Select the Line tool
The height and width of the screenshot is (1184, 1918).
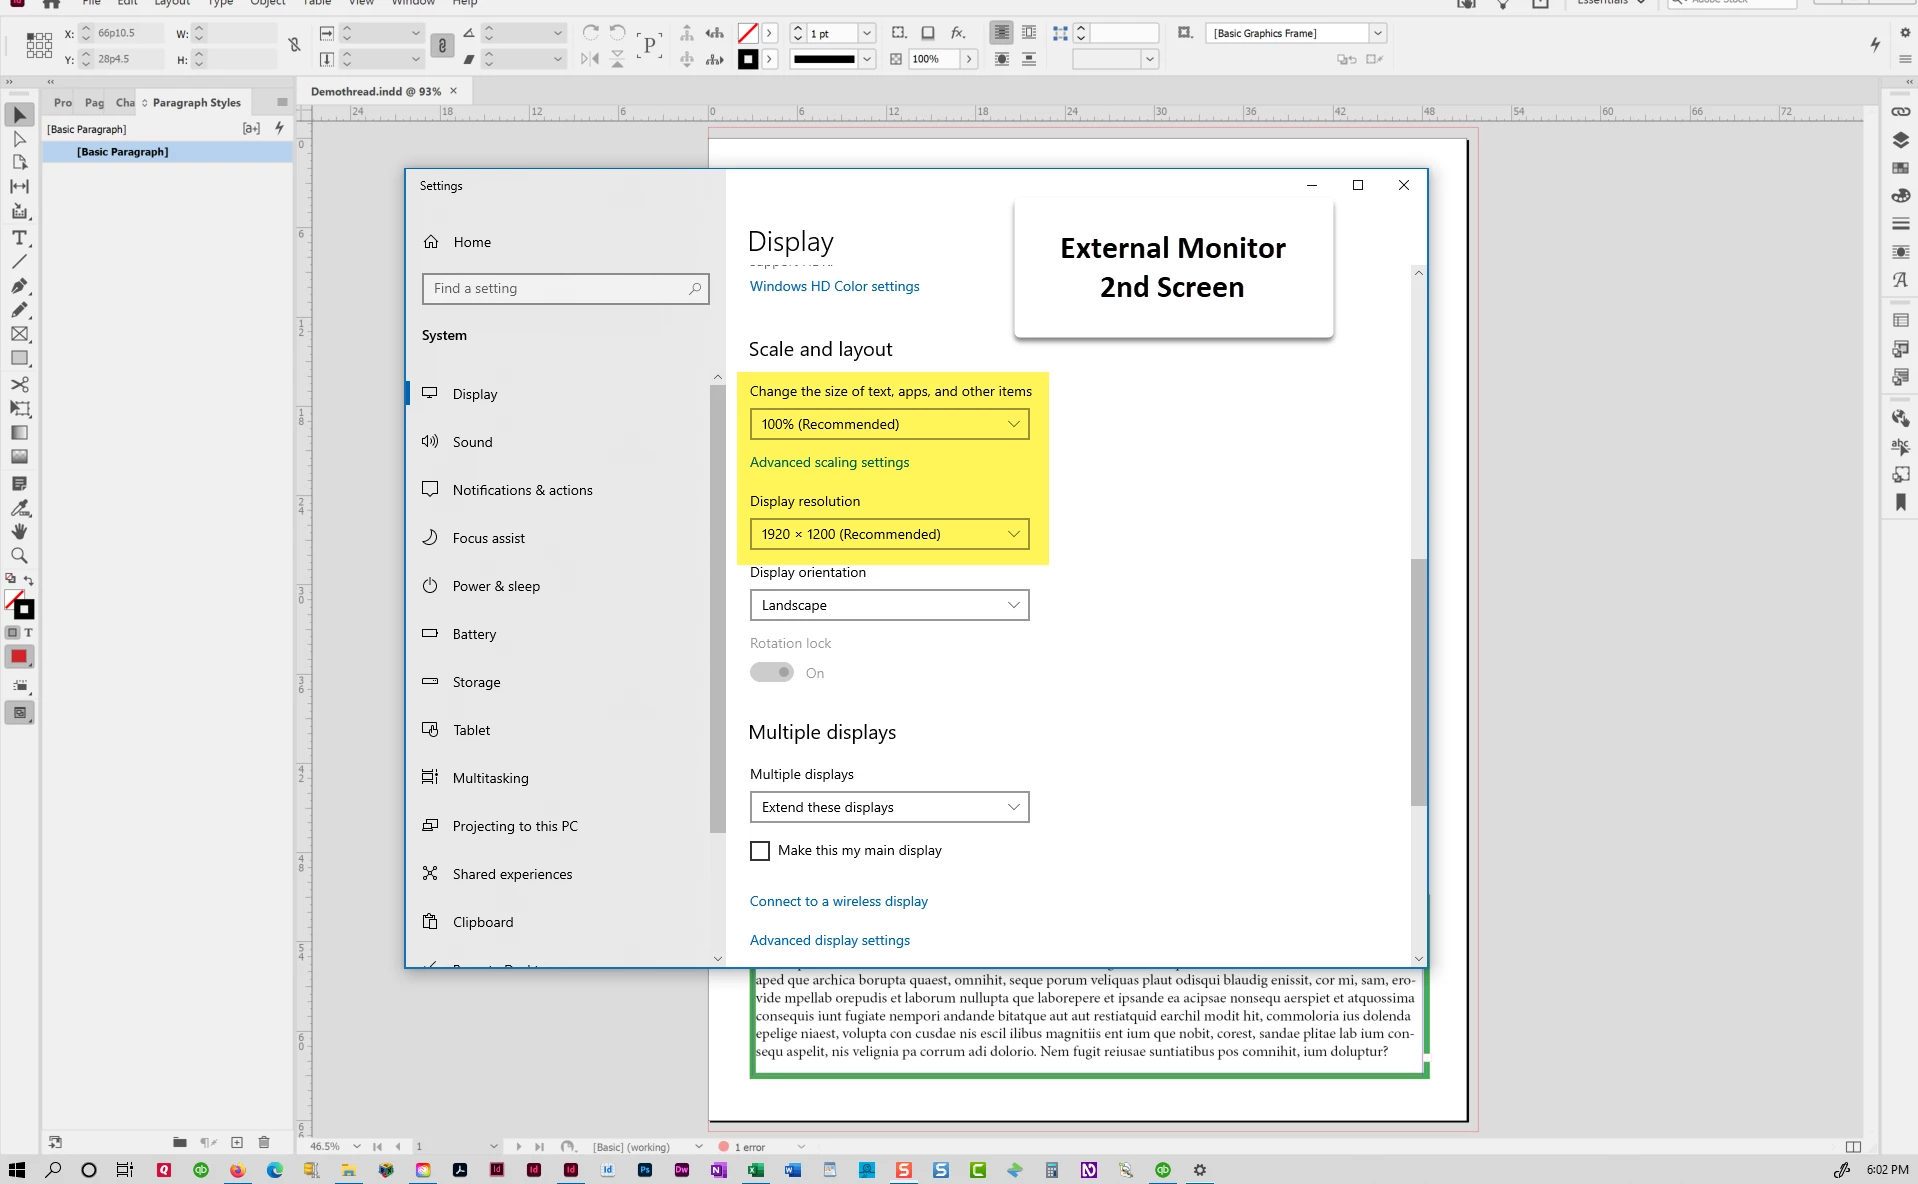tap(19, 261)
